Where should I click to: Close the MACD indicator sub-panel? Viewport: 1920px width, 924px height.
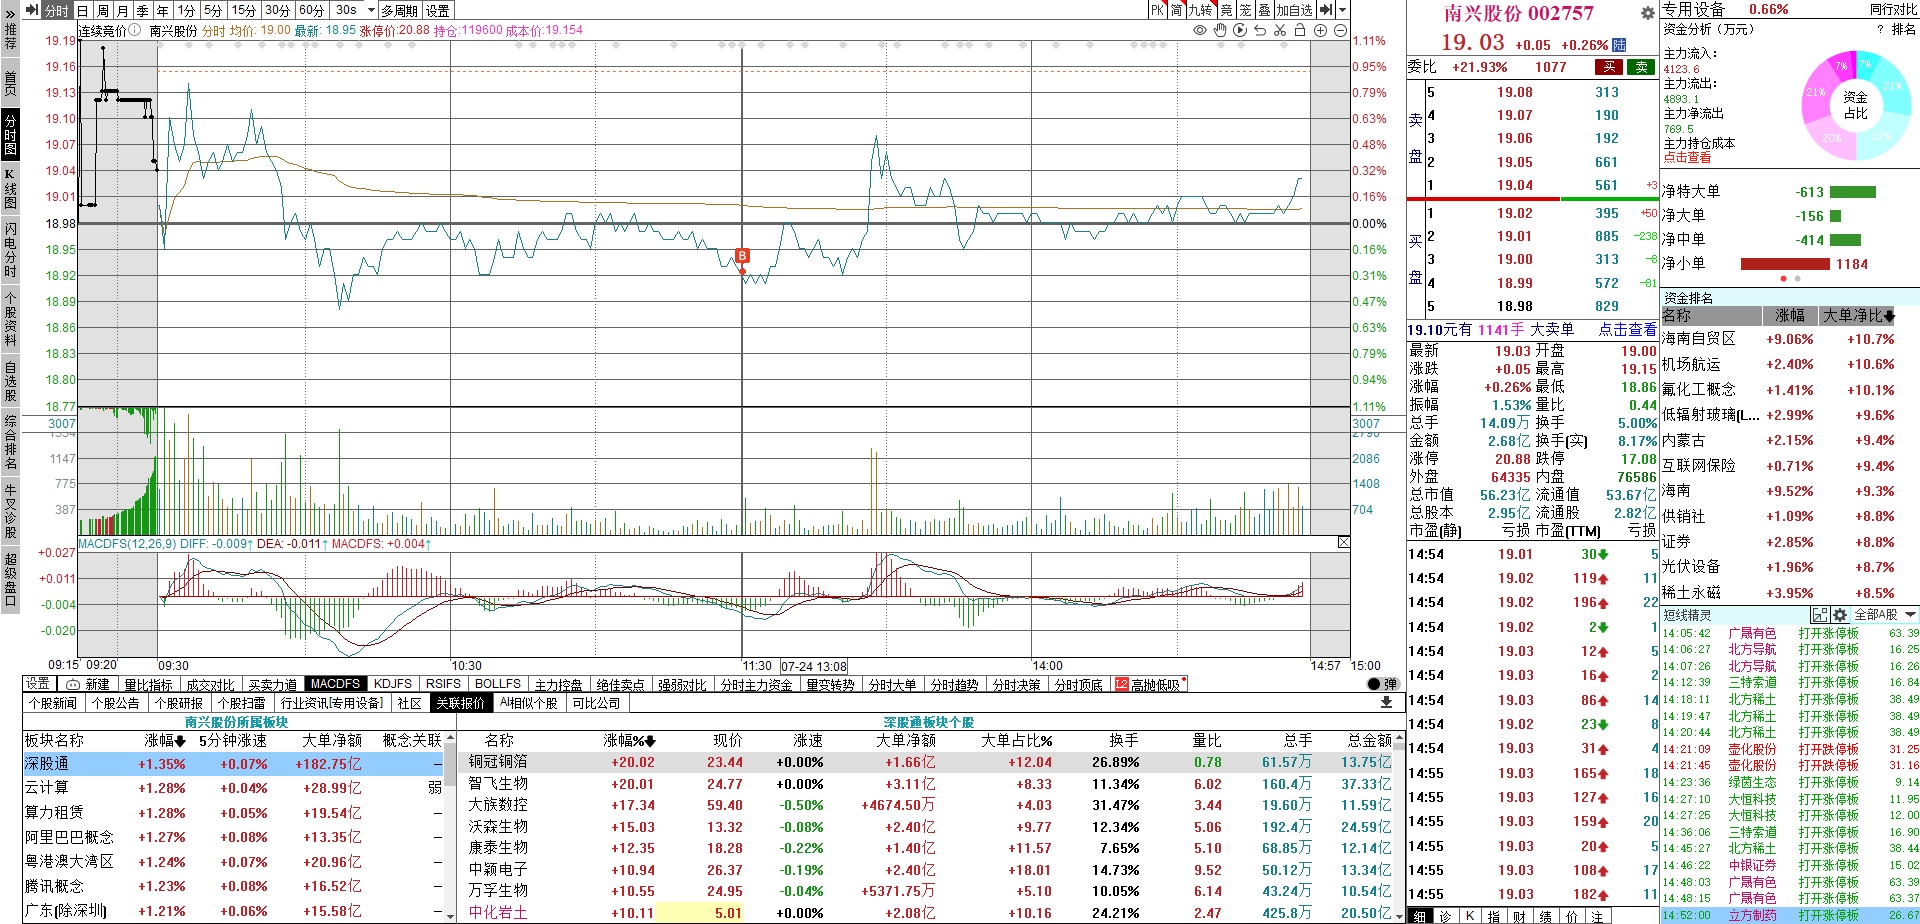pos(1343,542)
